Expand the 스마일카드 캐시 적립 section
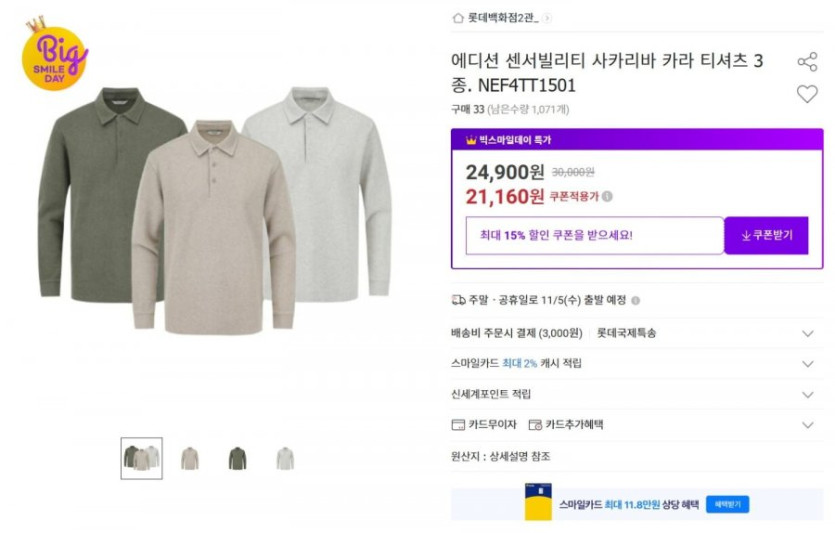Image resolution: width=835 pixels, height=533 pixels. pyautogui.click(x=807, y=364)
